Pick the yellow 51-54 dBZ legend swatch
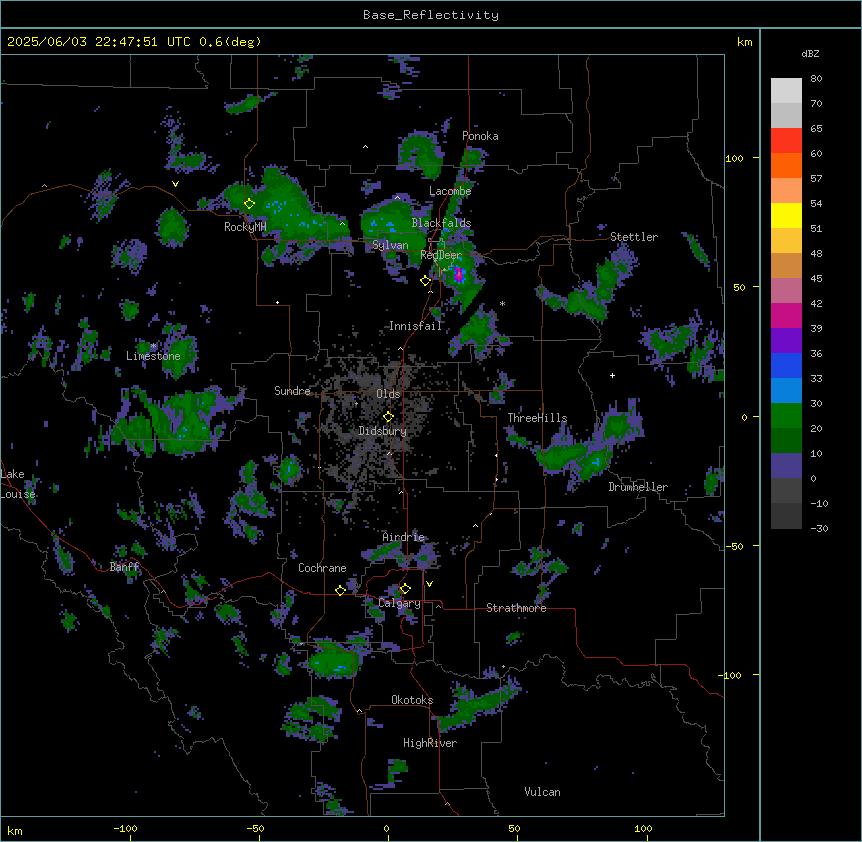Screen dimensions: 862x842 coord(786,215)
